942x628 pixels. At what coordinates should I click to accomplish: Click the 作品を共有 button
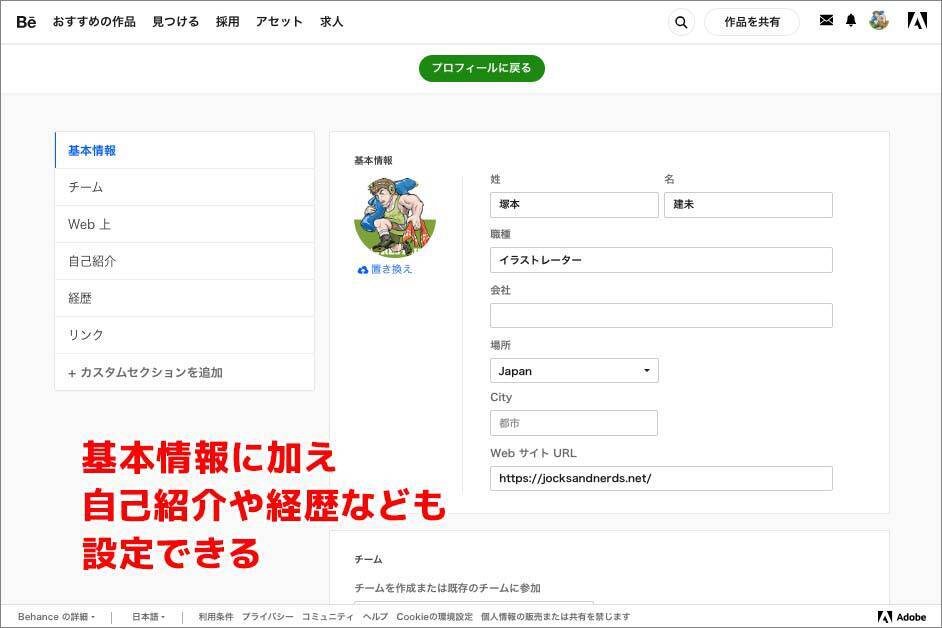(x=752, y=22)
